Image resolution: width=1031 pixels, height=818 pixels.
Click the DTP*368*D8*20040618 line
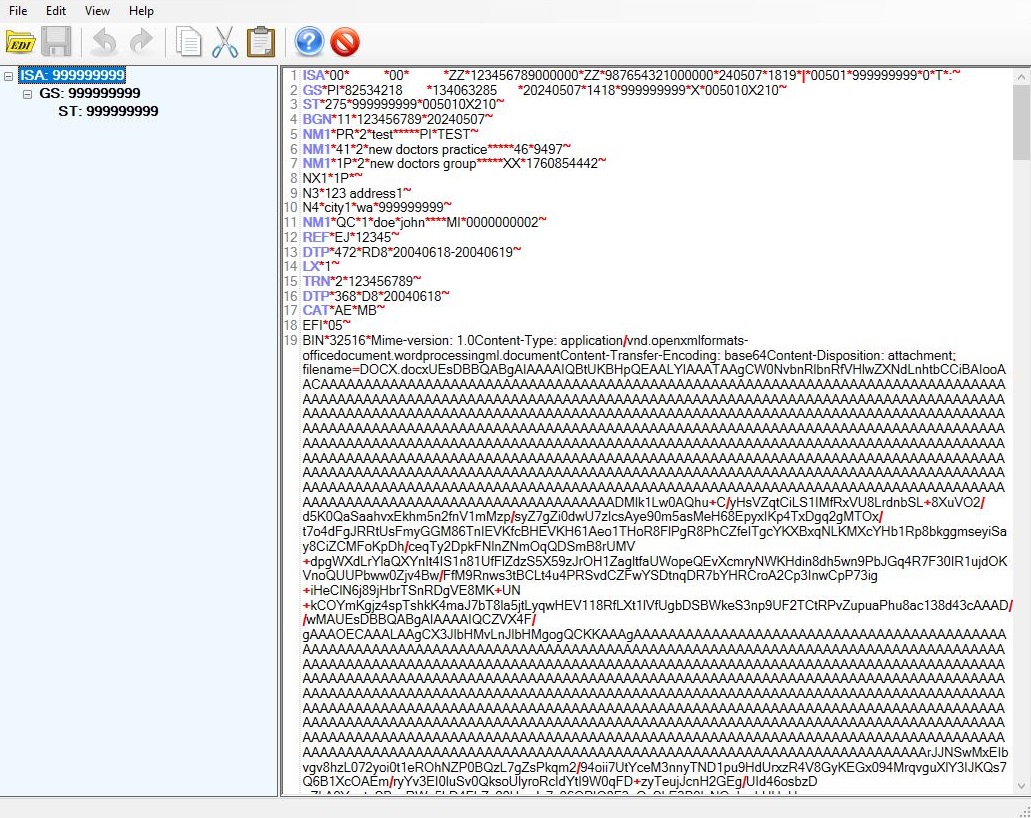(376, 297)
